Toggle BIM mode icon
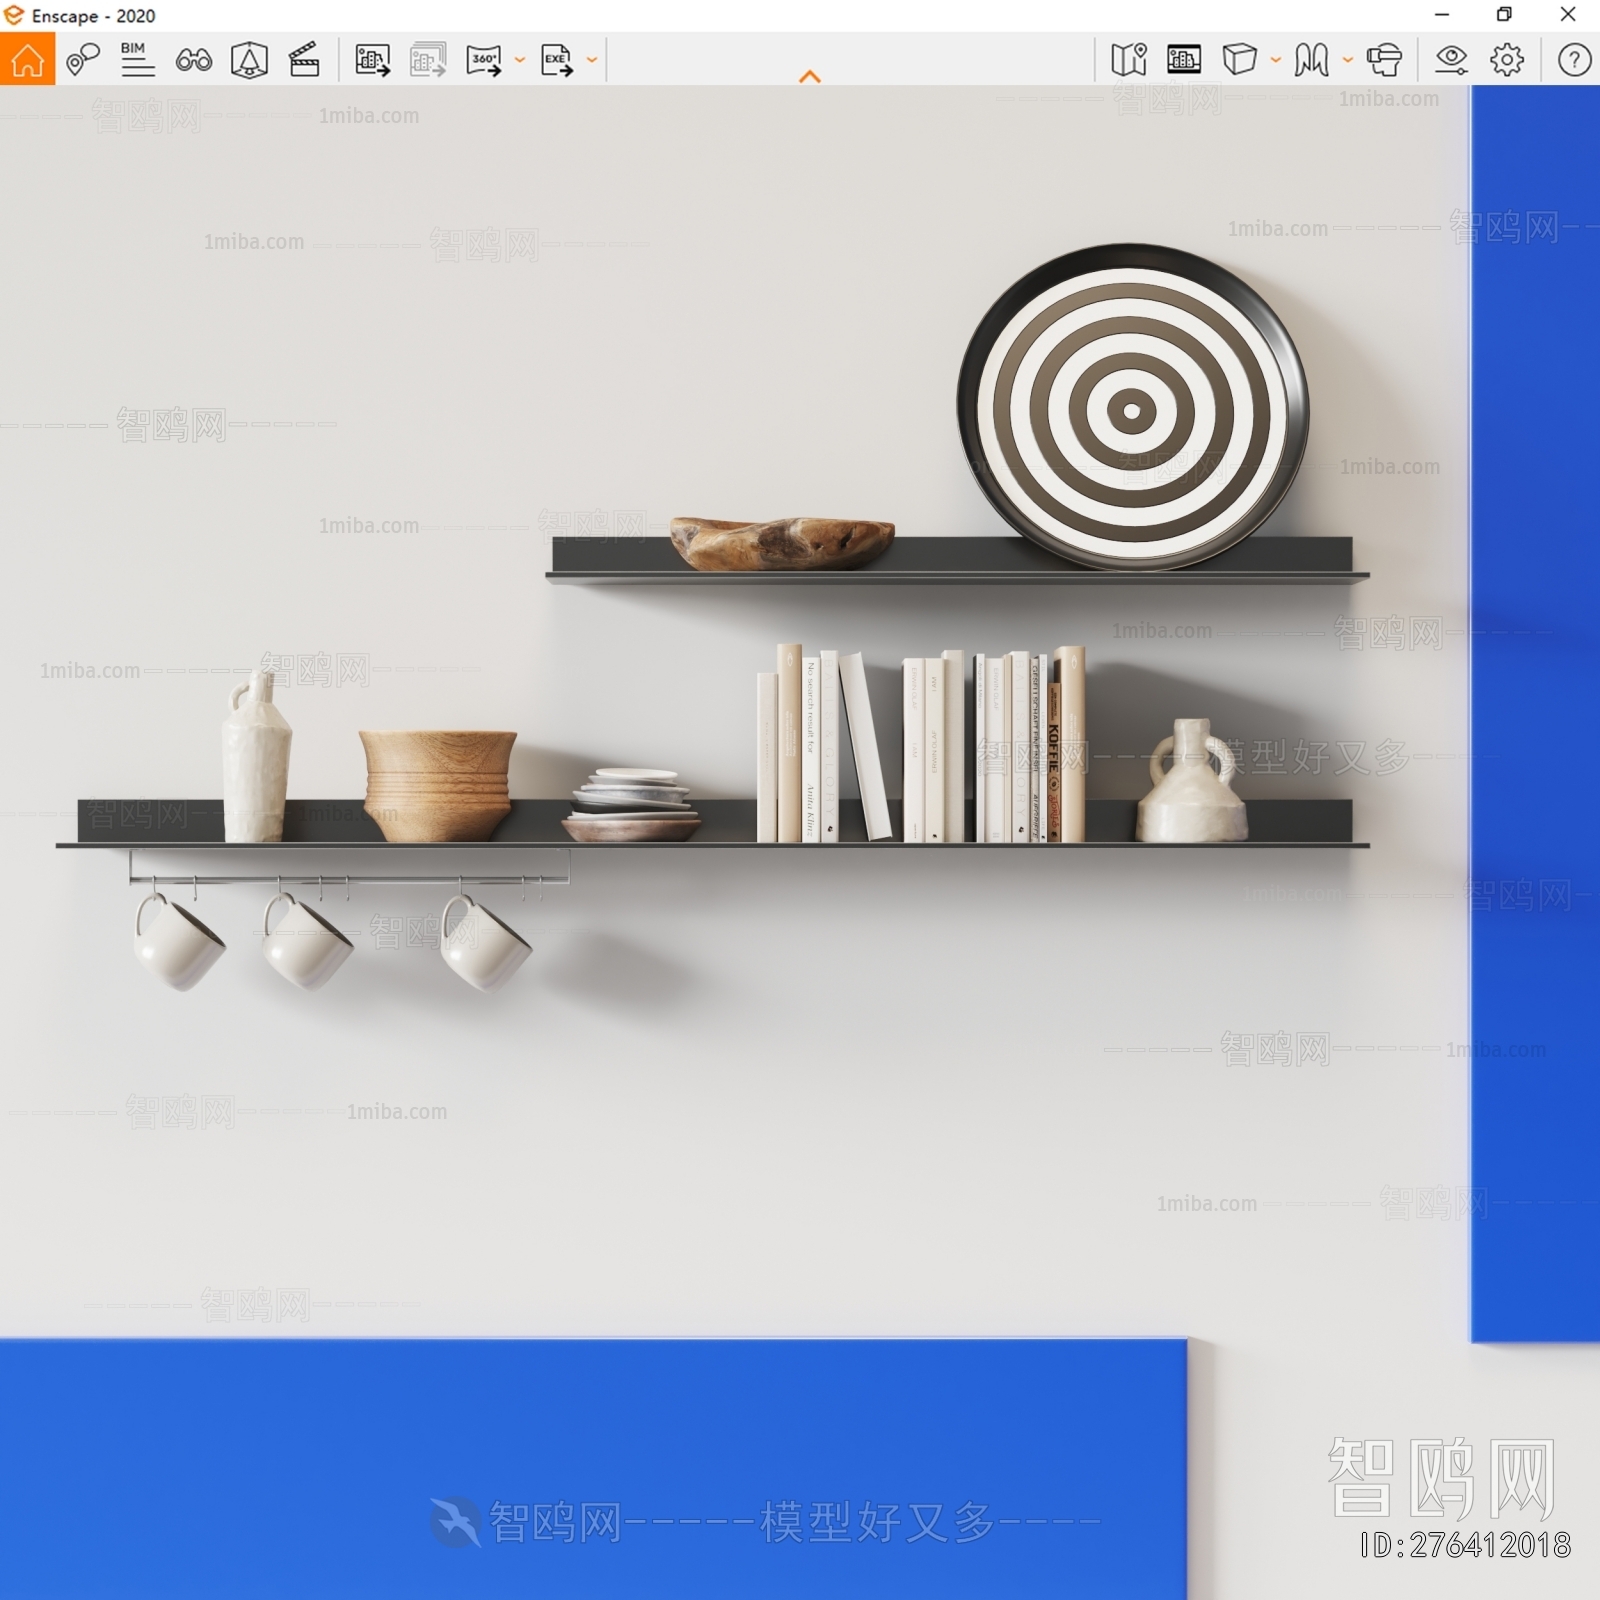Screen dimensions: 1600x1600 click(136, 60)
